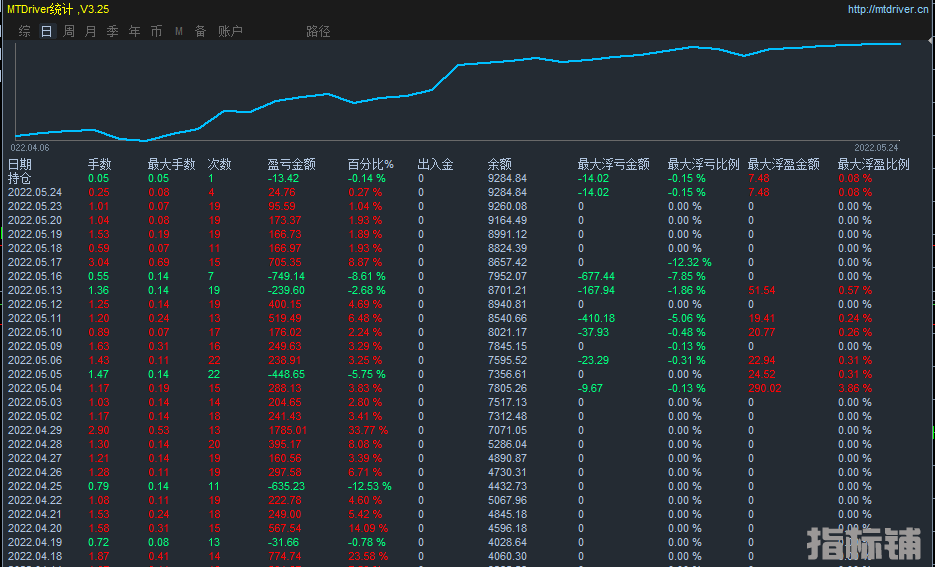Click the 290.02 max floating profit cell

pos(765,388)
